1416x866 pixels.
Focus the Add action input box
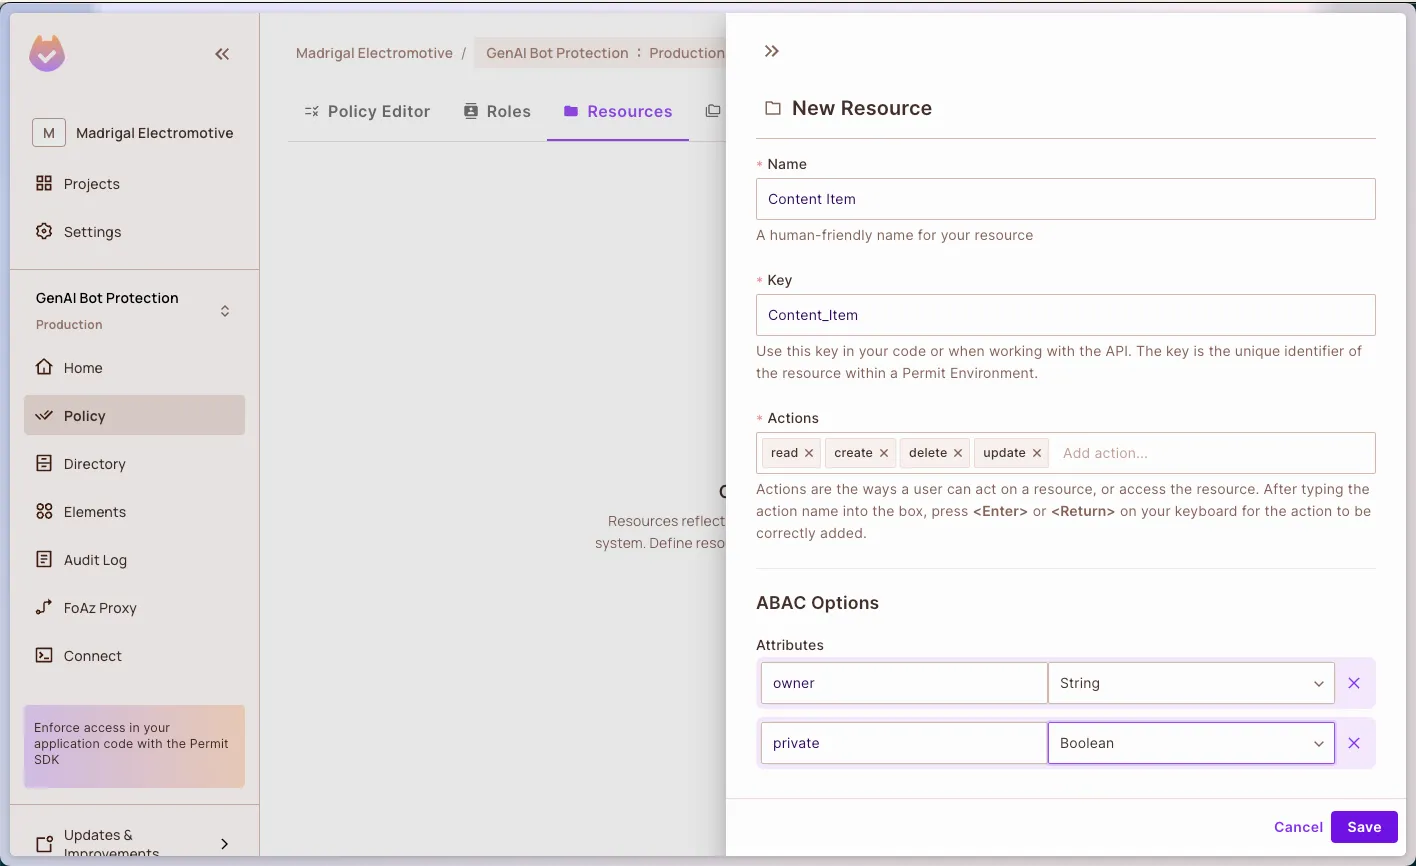coord(1210,453)
